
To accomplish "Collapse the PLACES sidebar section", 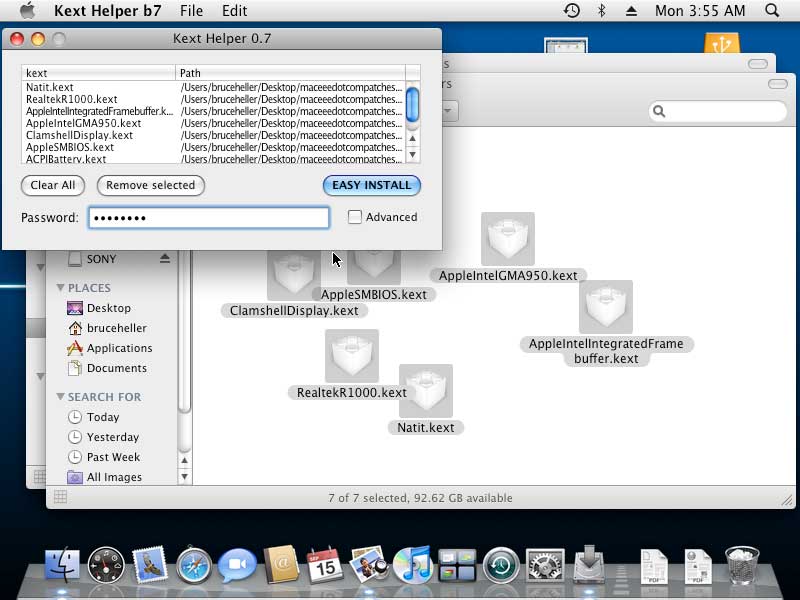I will (60, 288).
